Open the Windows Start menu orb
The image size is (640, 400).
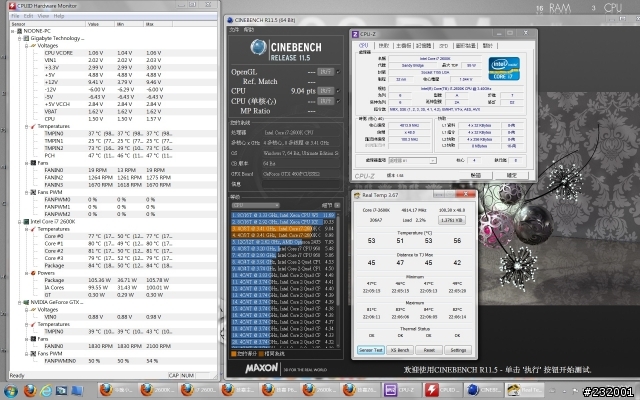10,391
